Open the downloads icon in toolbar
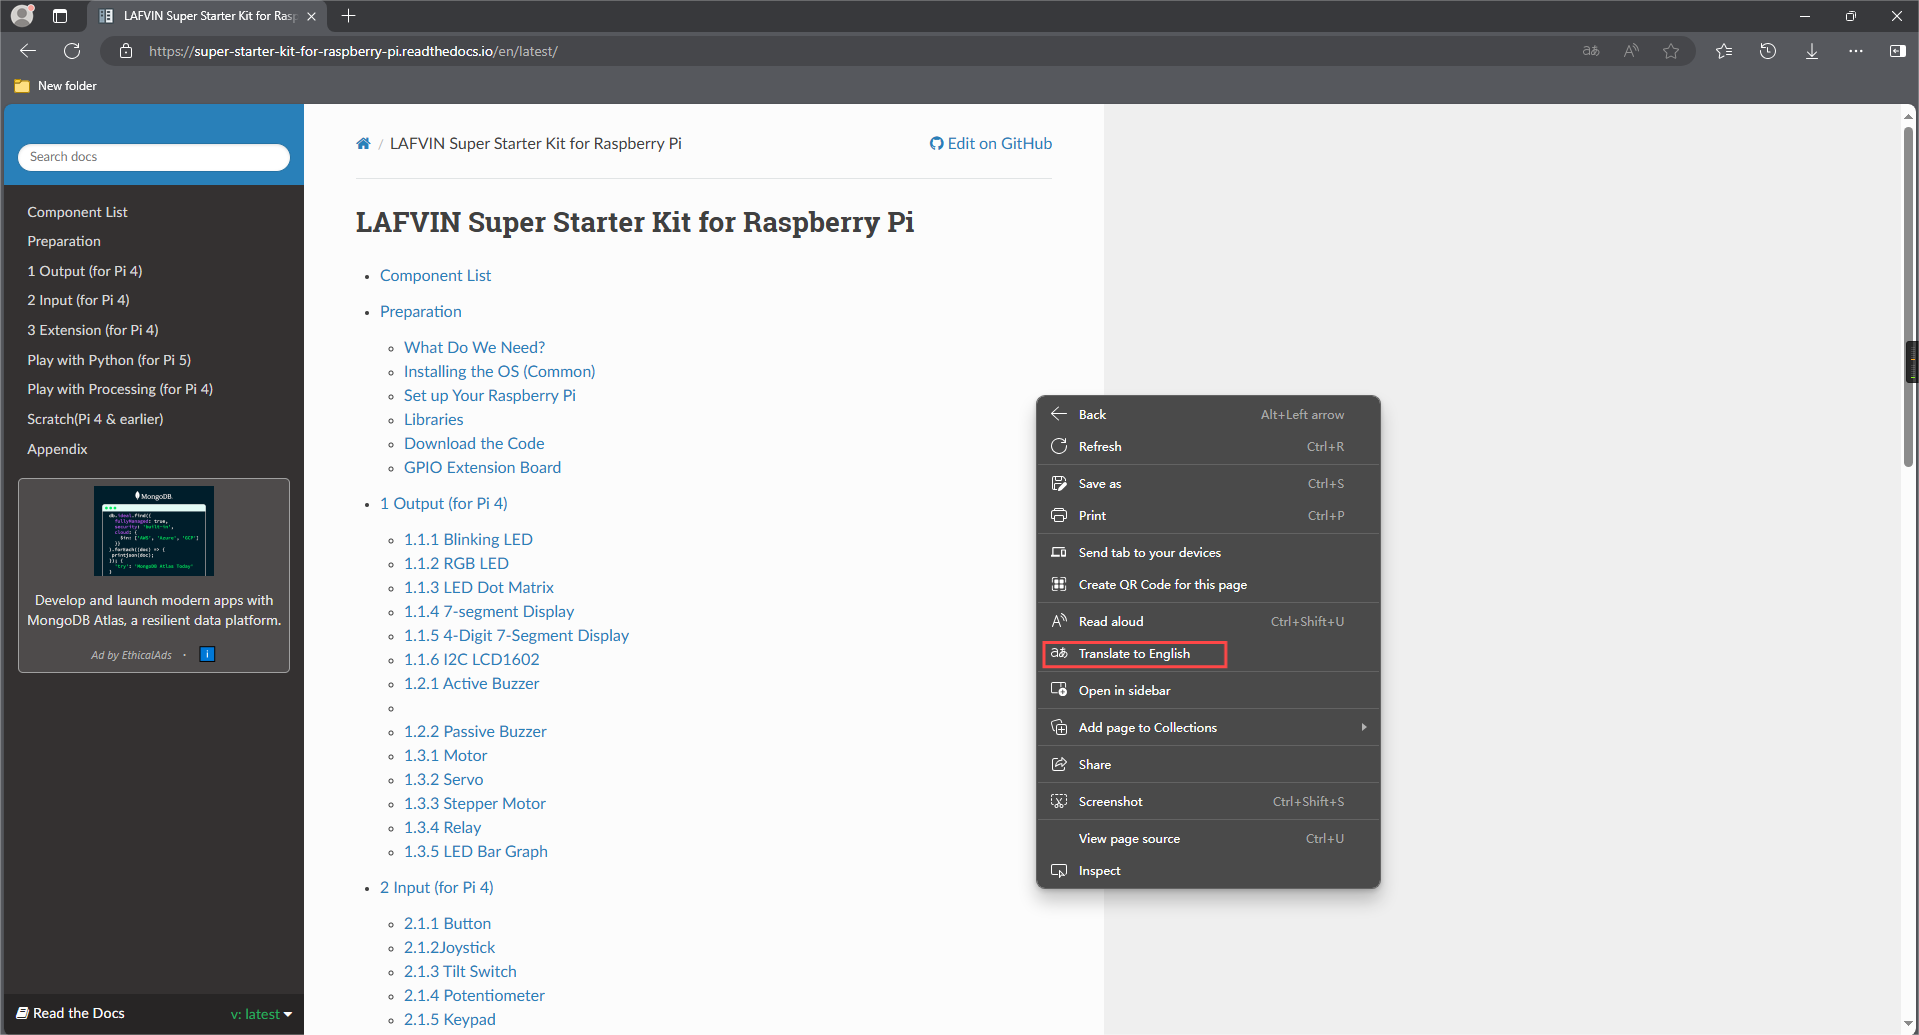The image size is (1919, 1035). click(x=1812, y=51)
